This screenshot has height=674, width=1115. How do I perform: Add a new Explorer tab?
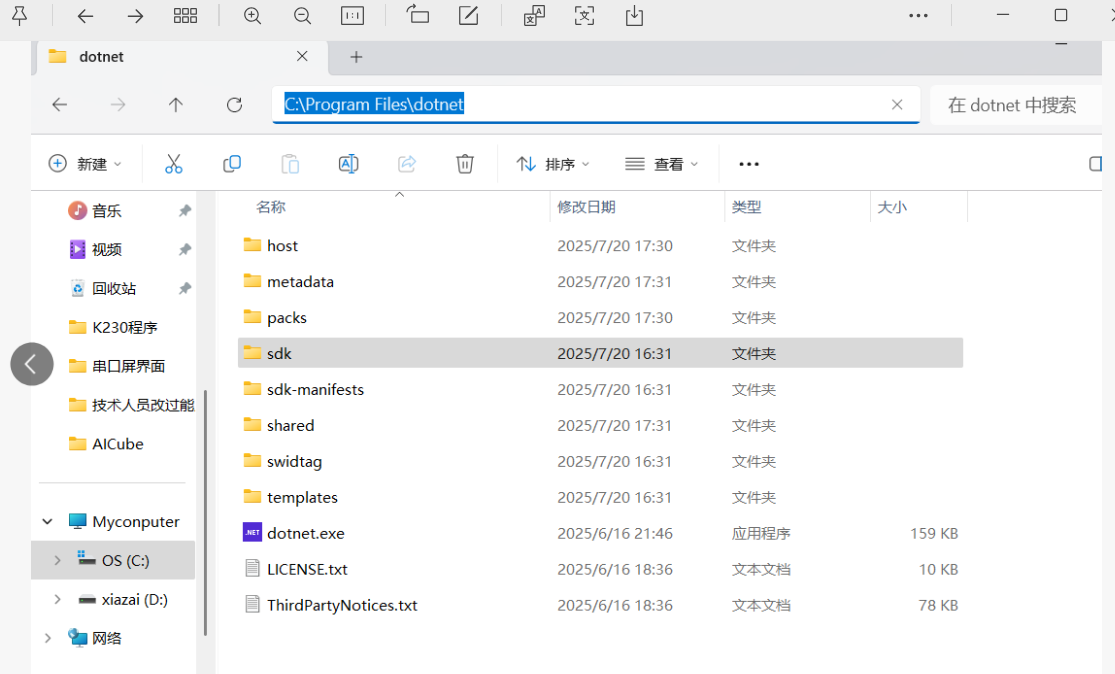point(356,57)
